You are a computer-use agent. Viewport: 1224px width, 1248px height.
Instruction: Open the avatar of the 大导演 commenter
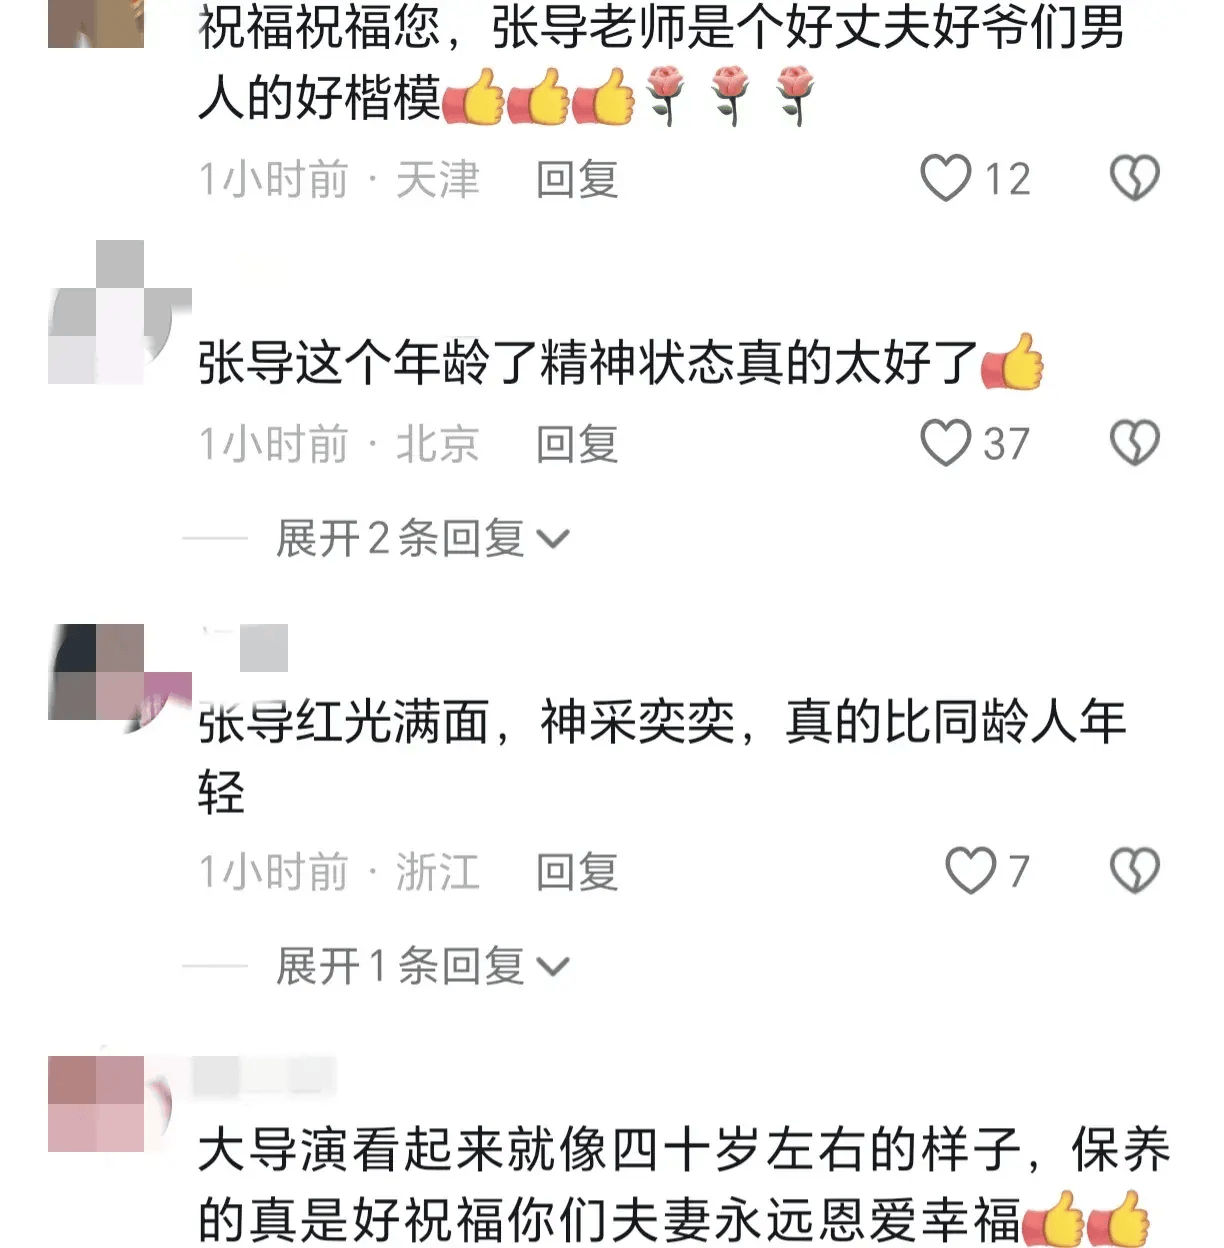108,1104
